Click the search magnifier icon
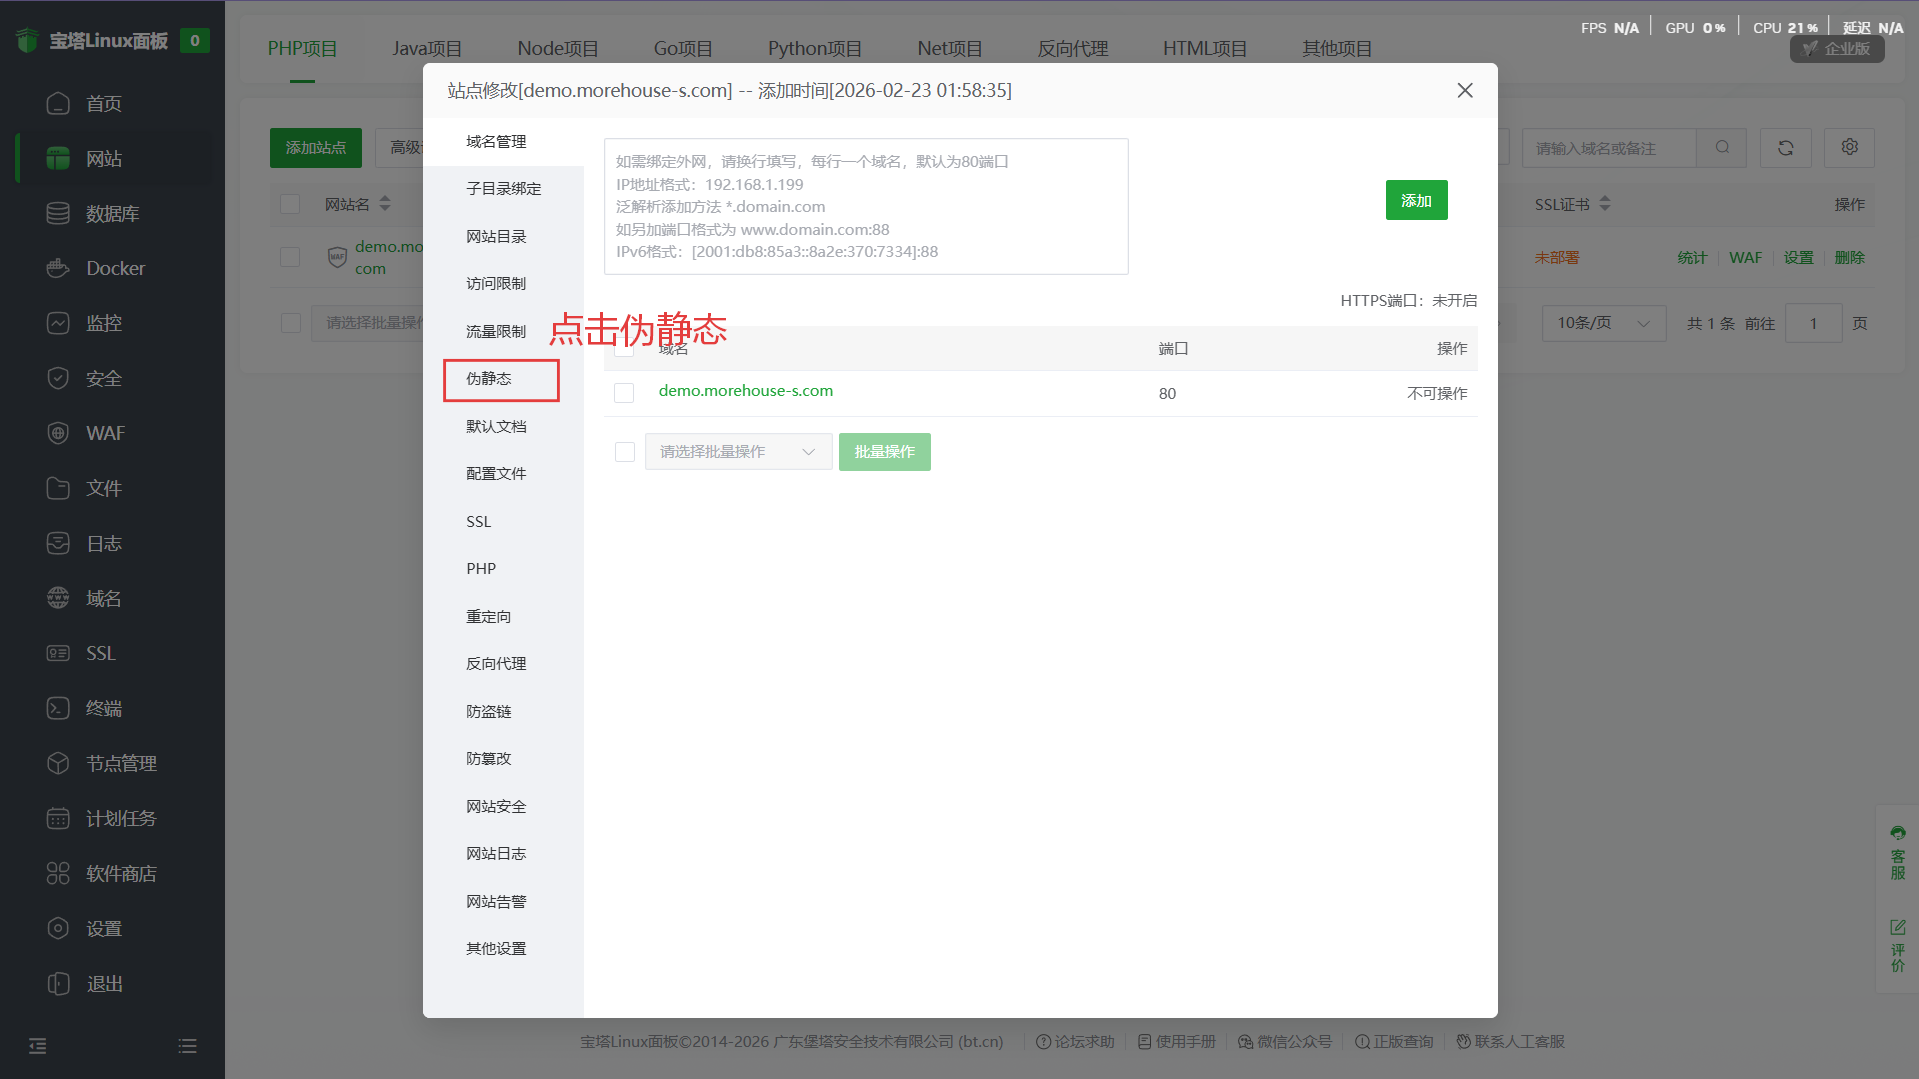 pyautogui.click(x=1722, y=147)
